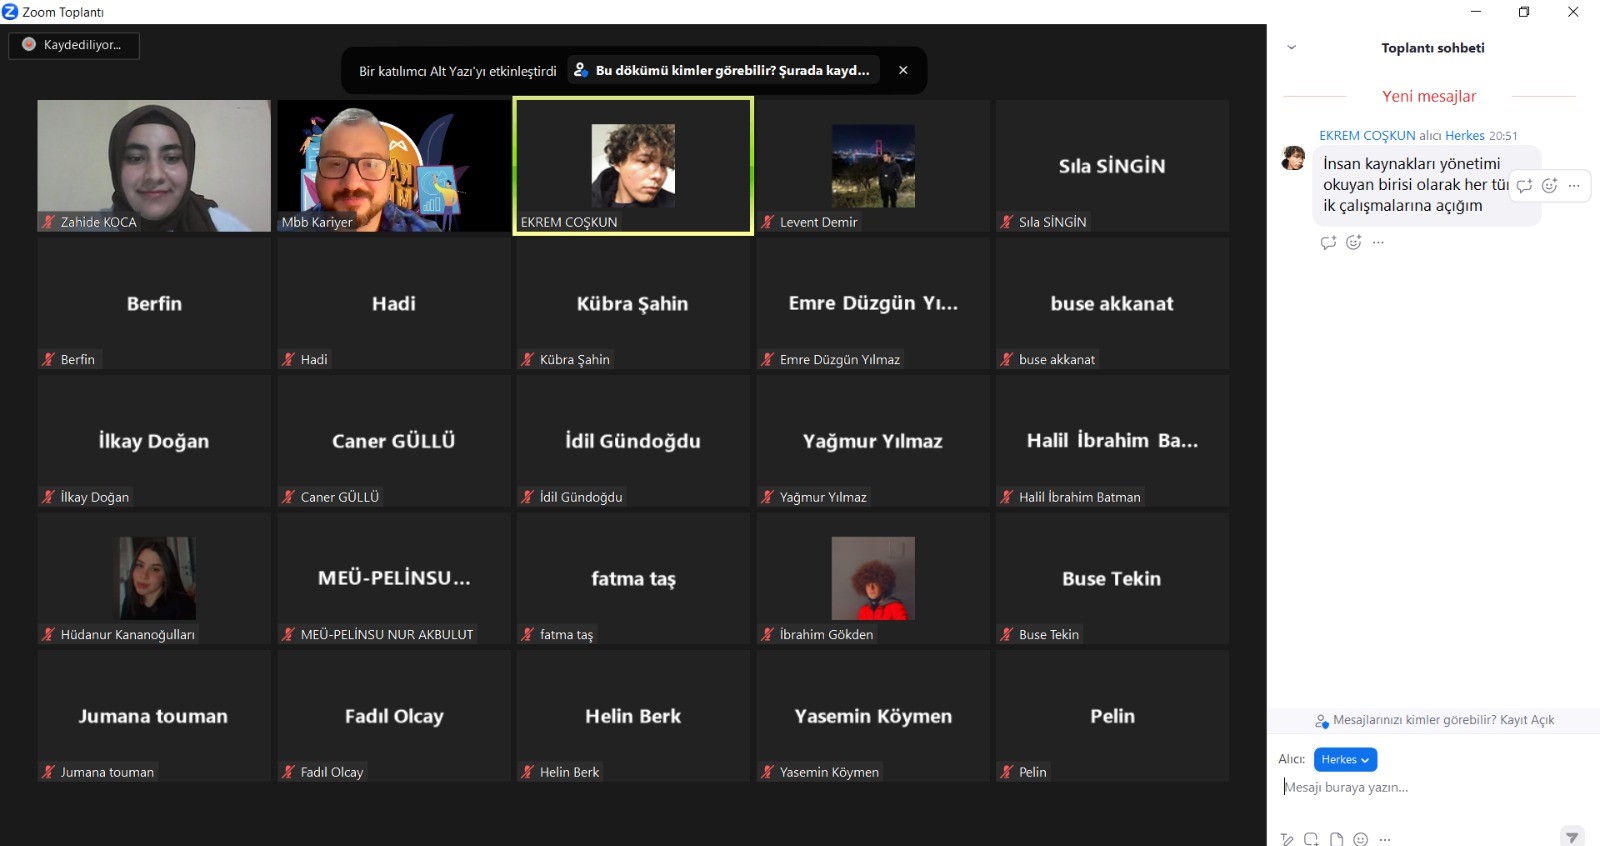Send the chat message with the arrow button
The width and height of the screenshot is (1600, 846).
pos(1572,837)
